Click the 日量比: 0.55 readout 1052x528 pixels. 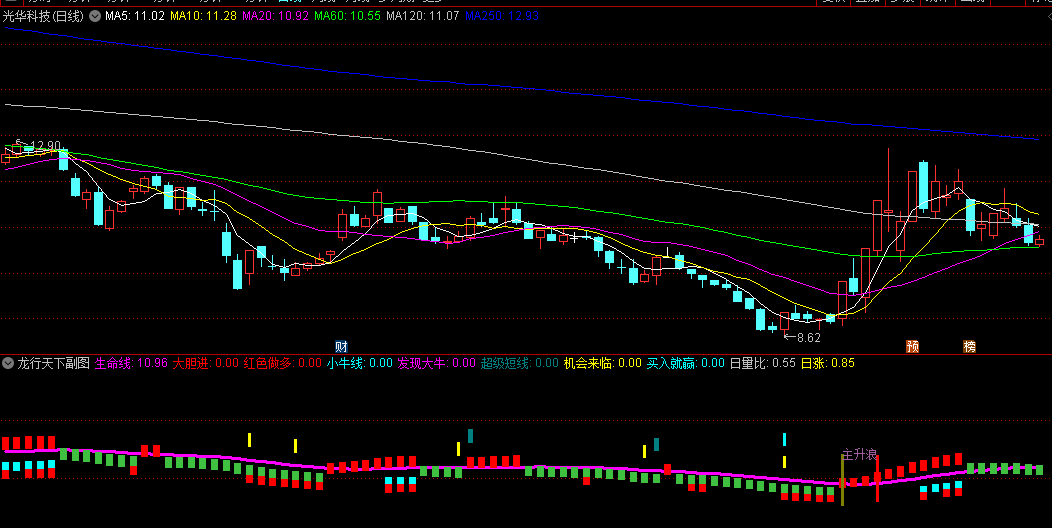coord(763,364)
